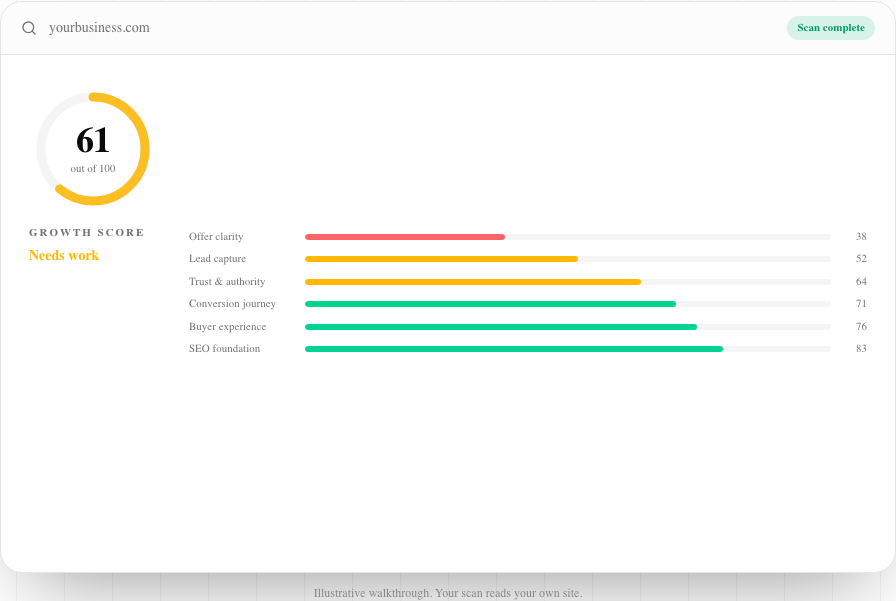Click the 61 growth score ring
This screenshot has width=896, height=601.
pos(93,149)
